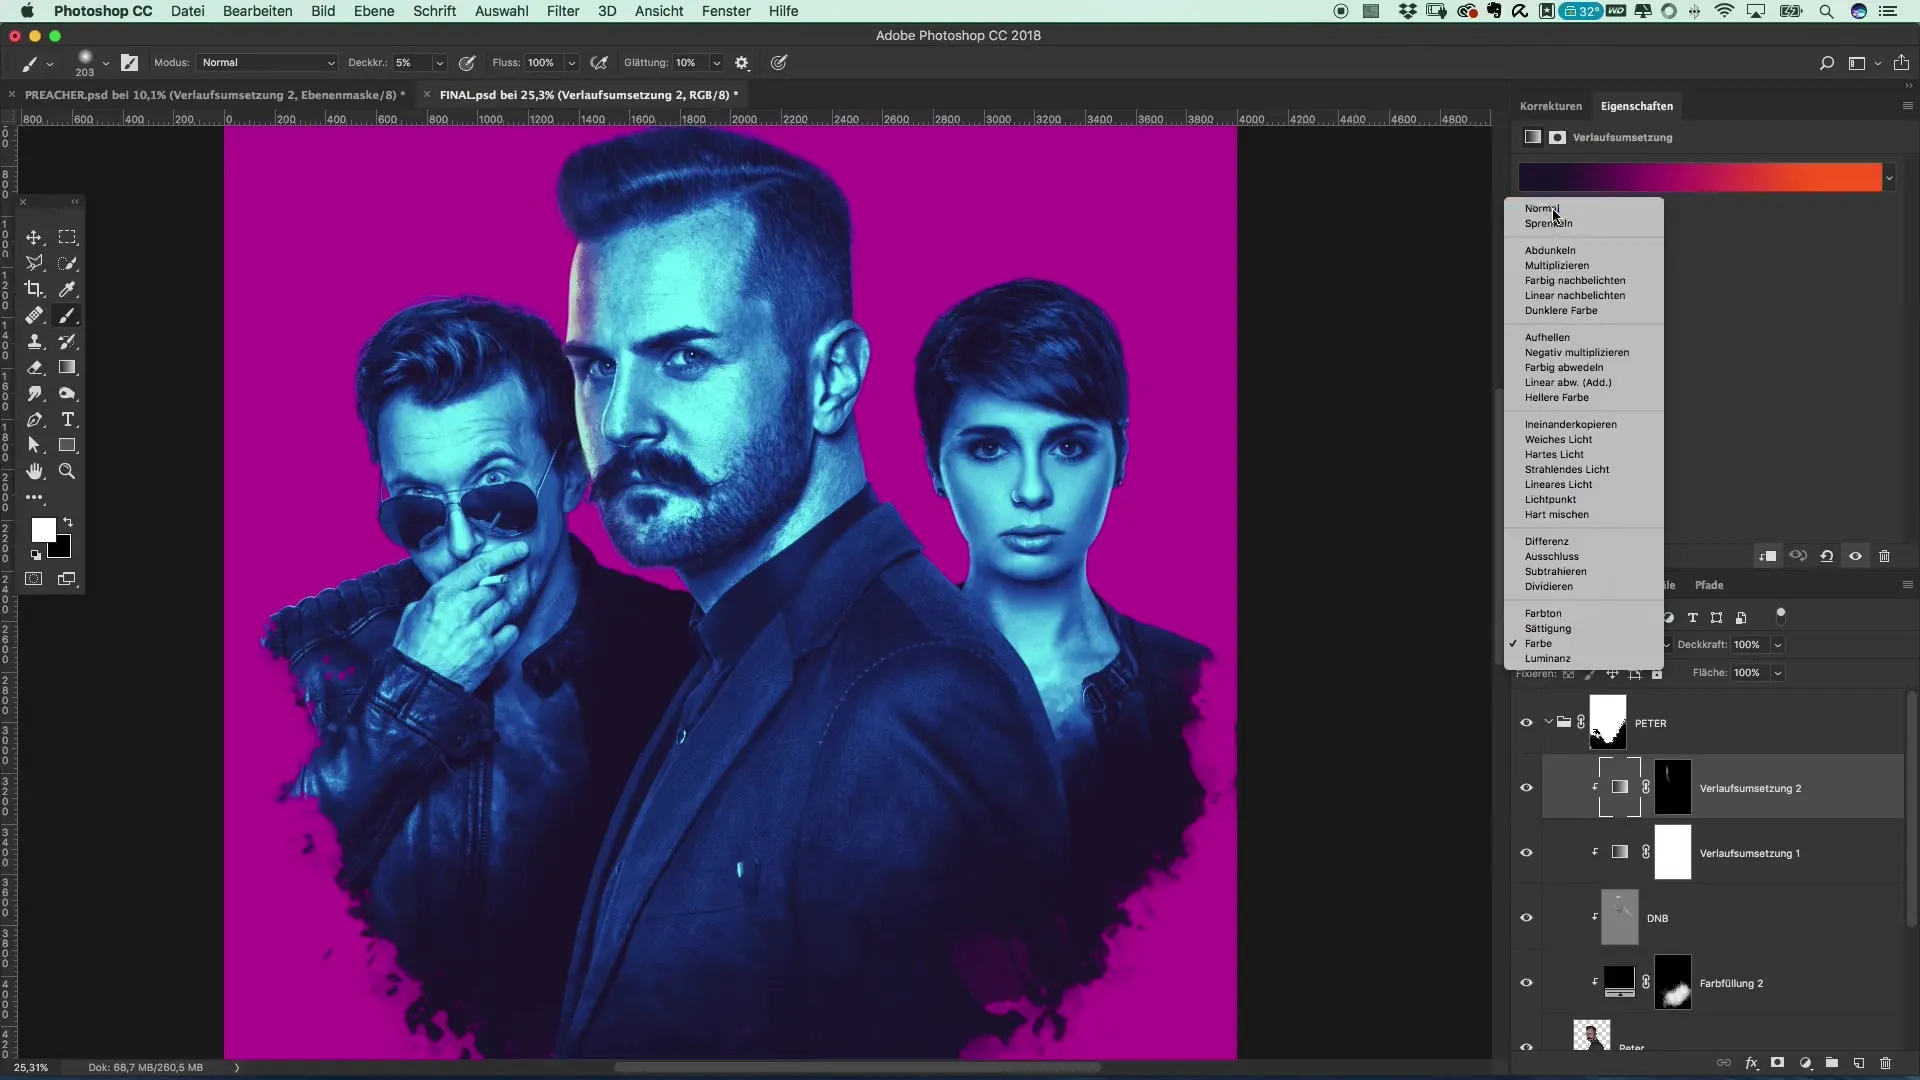Swap foreground and background colors
This screenshot has height=1080, width=1920.
coord(68,522)
